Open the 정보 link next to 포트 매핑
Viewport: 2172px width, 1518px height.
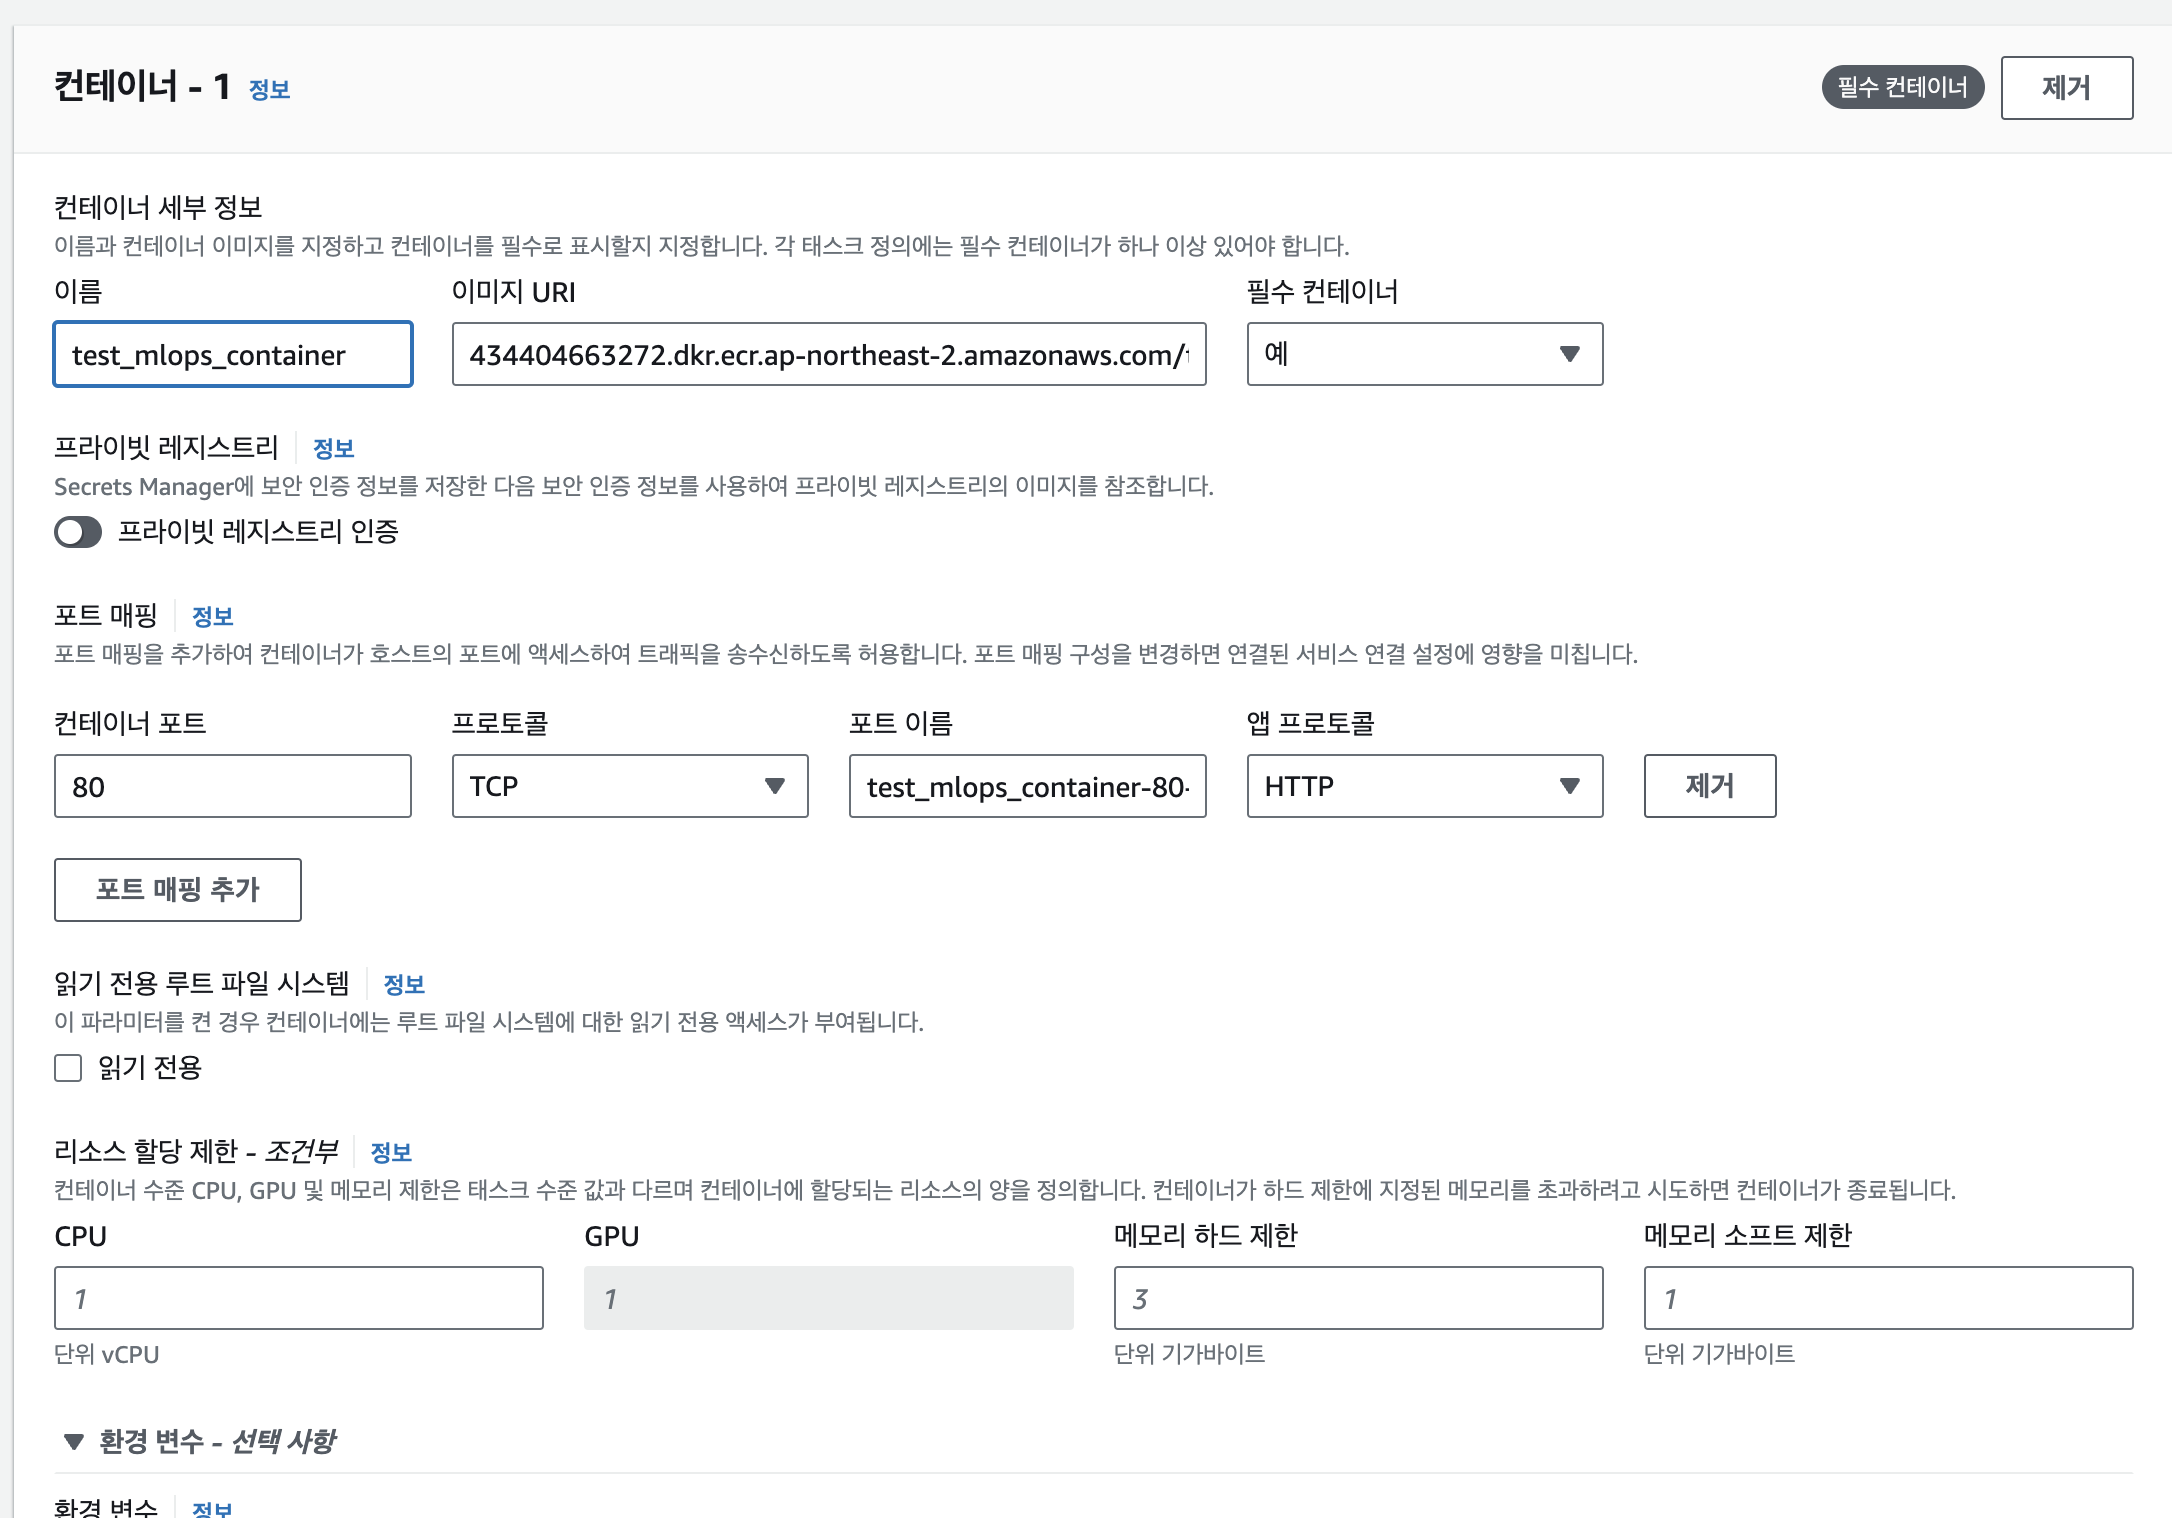coord(212,617)
